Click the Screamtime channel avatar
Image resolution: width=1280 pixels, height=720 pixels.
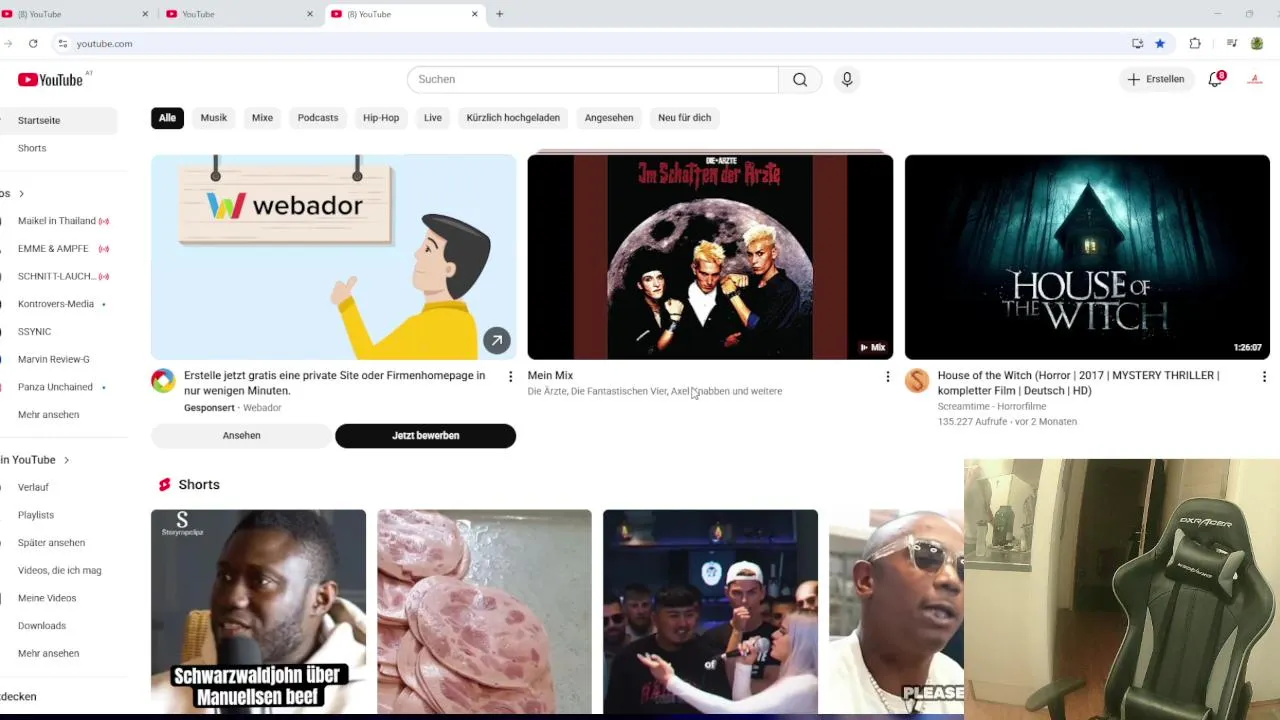pyautogui.click(x=917, y=381)
